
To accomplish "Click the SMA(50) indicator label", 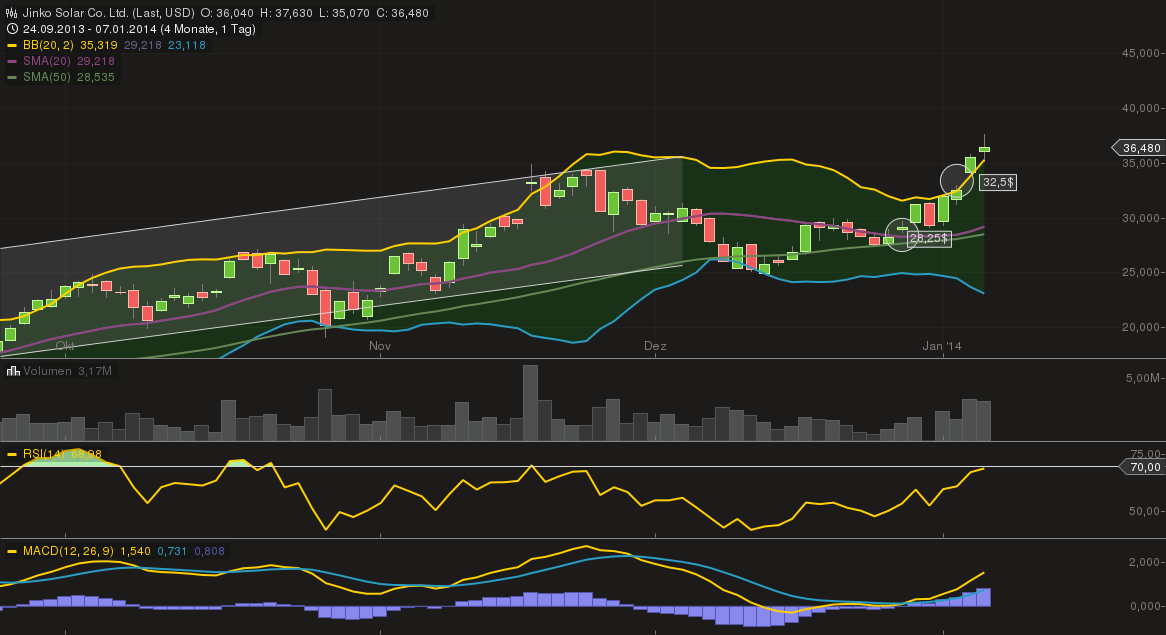I will (48, 77).
